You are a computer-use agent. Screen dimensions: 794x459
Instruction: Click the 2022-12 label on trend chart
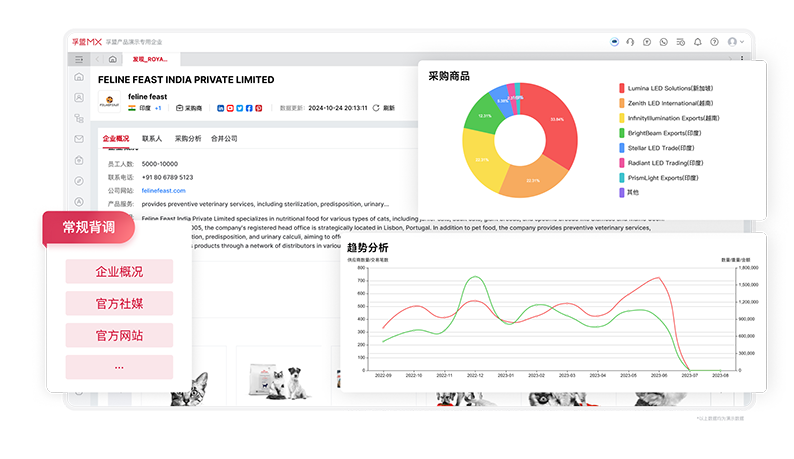click(x=475, y=375)
